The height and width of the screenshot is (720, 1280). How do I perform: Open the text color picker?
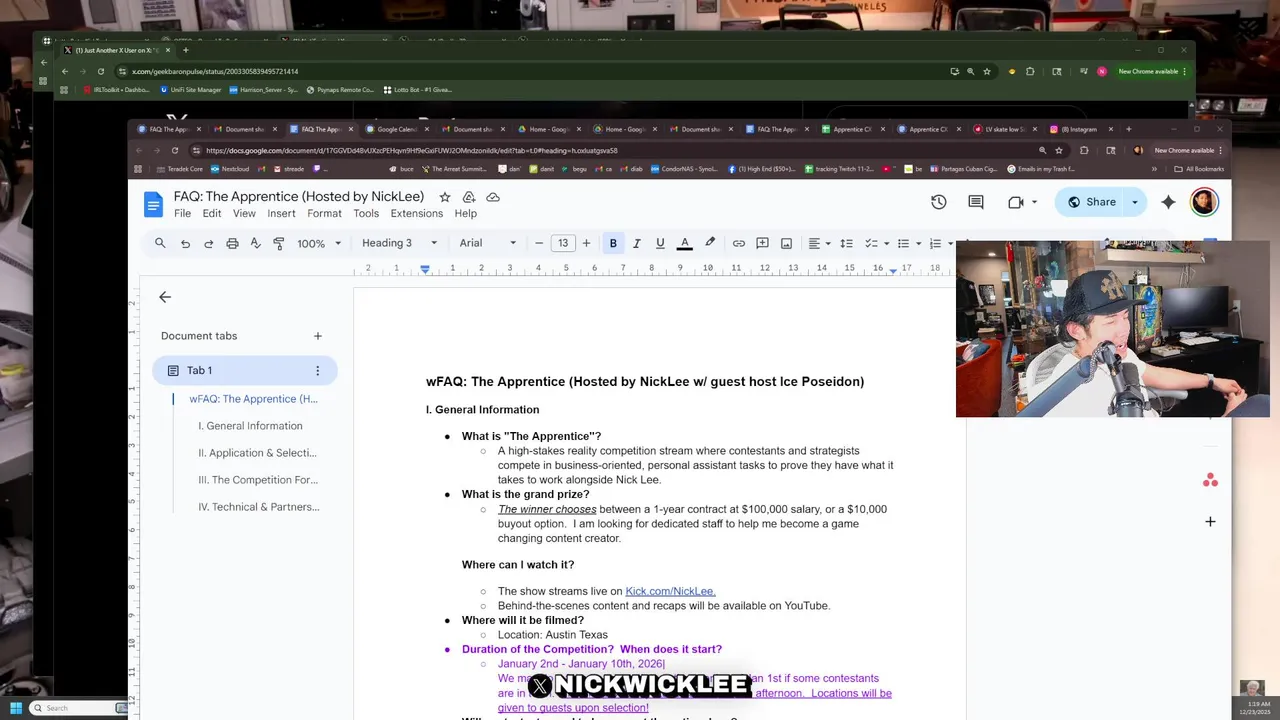click(685, 243)
